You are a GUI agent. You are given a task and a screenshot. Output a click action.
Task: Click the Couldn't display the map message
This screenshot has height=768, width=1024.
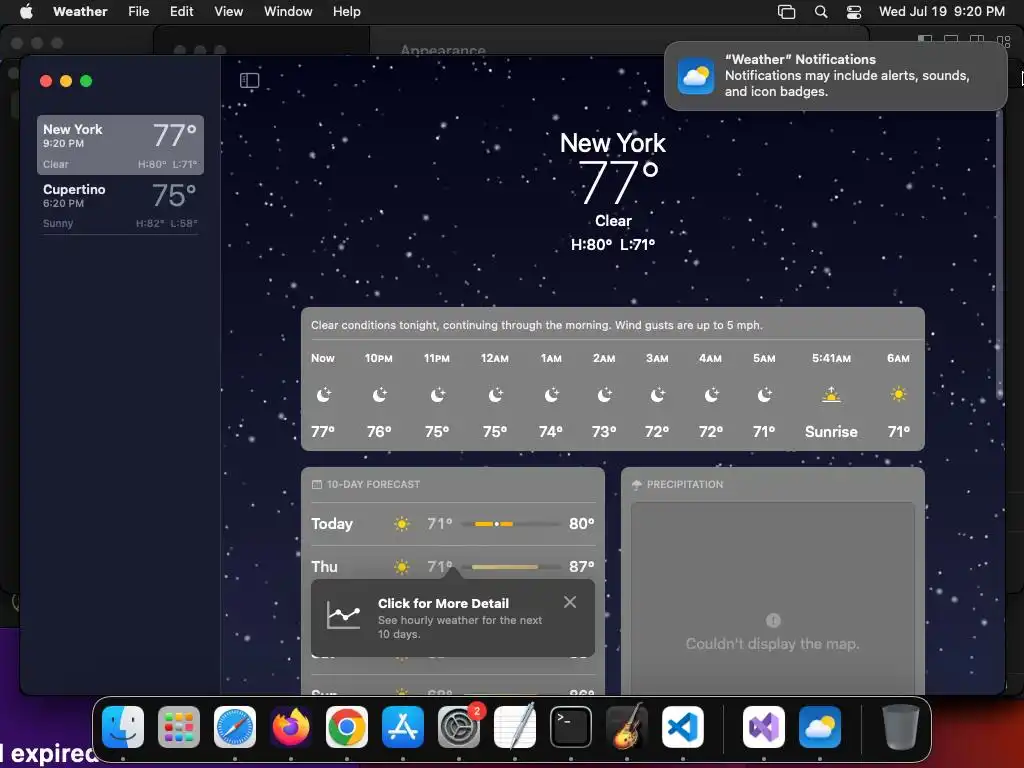pos(773,643)
